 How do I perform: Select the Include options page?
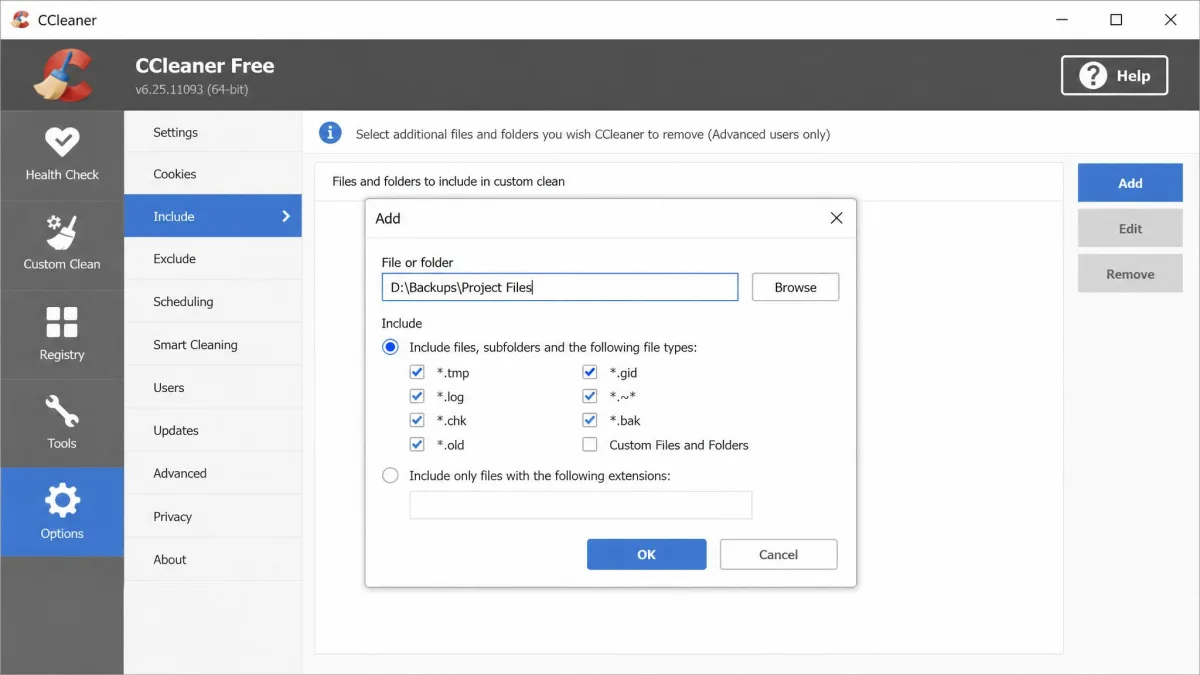point(213,216)
